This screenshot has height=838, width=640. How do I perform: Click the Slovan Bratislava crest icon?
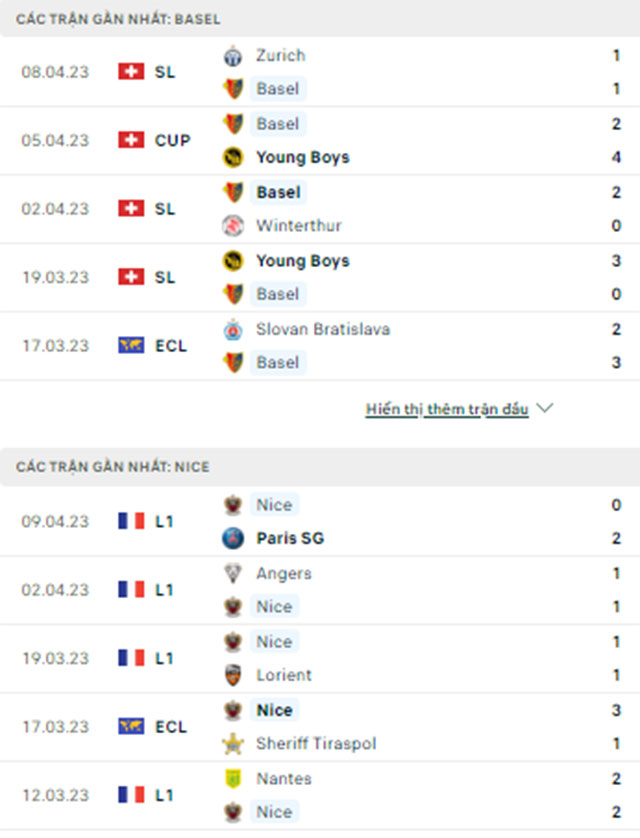[233, 330]
